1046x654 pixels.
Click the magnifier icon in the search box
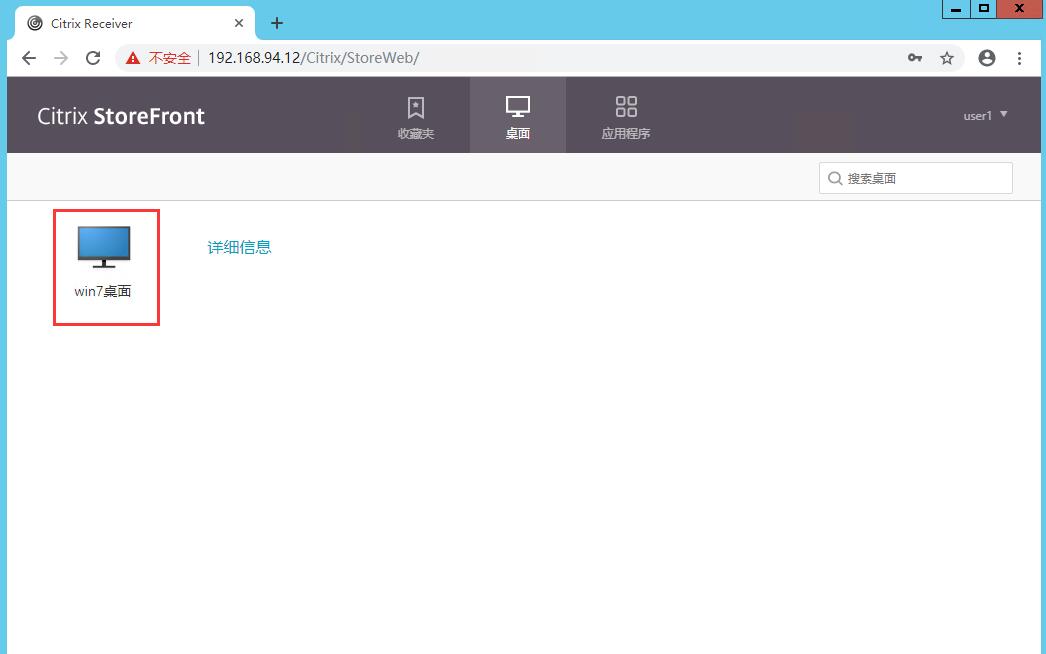pos(836,178)
